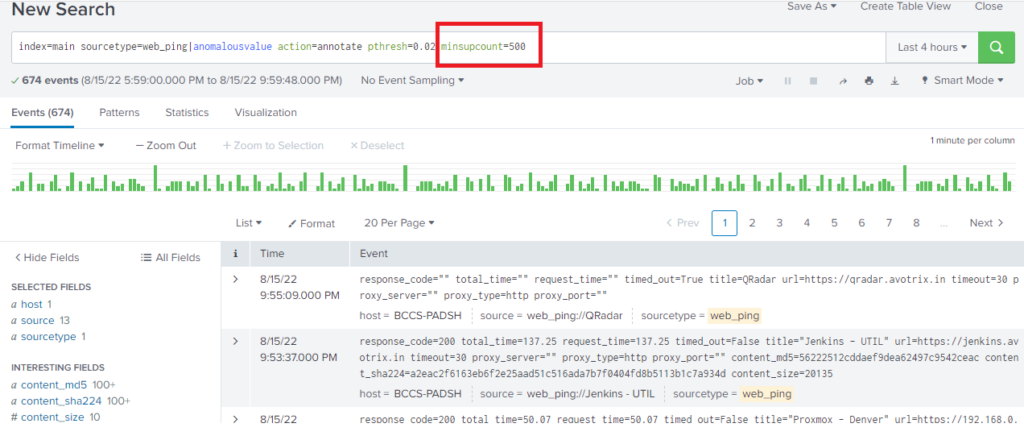Viewport: 1024px width, 440px height.
Task: Go to results page 3
Action: (779, 223)
